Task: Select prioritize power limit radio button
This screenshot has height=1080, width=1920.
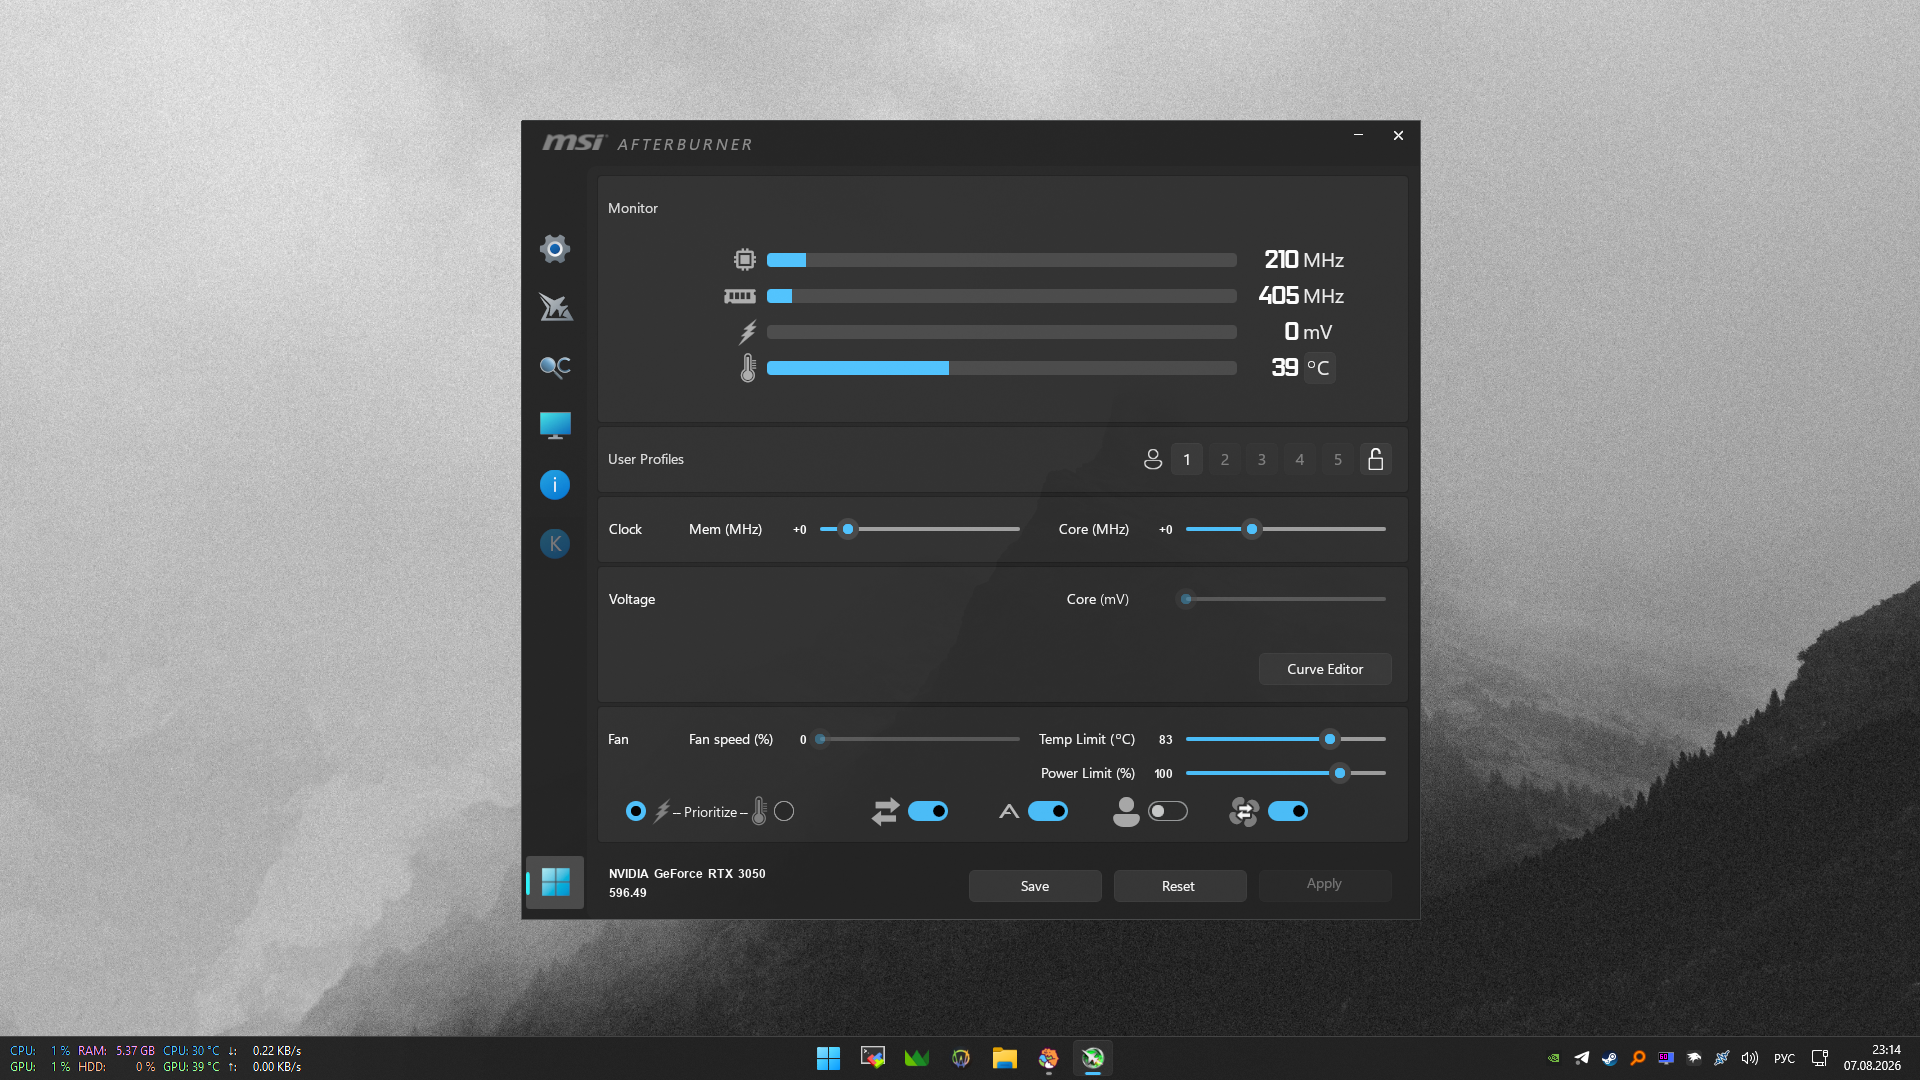Action: coord(636,811)
